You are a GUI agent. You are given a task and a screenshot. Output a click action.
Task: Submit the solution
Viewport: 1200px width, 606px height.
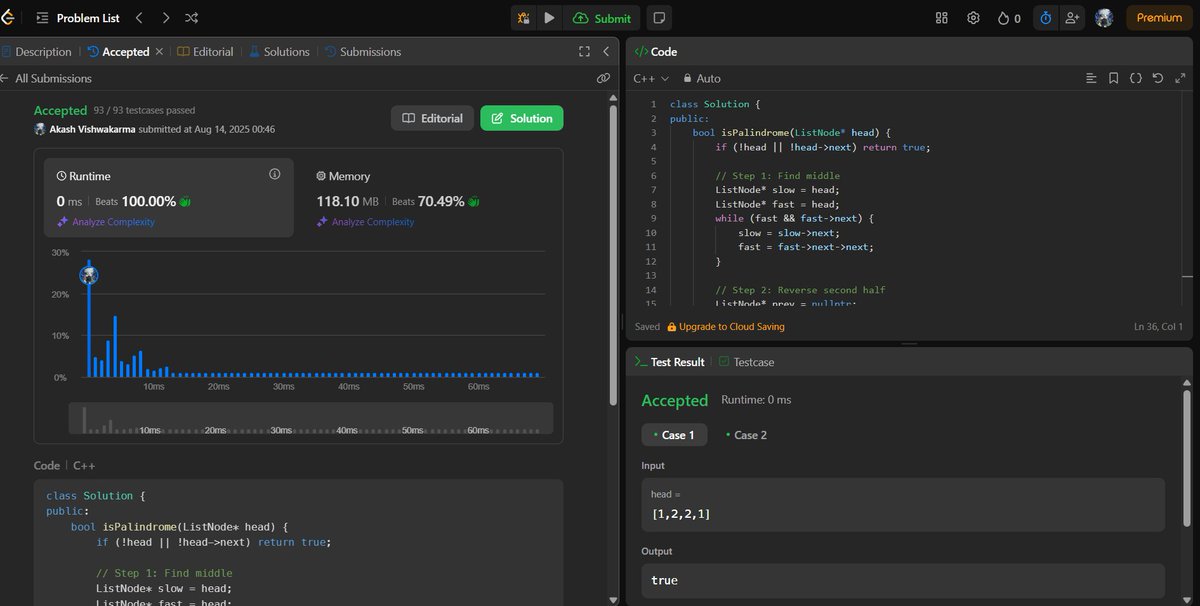(x=602, y=18)
